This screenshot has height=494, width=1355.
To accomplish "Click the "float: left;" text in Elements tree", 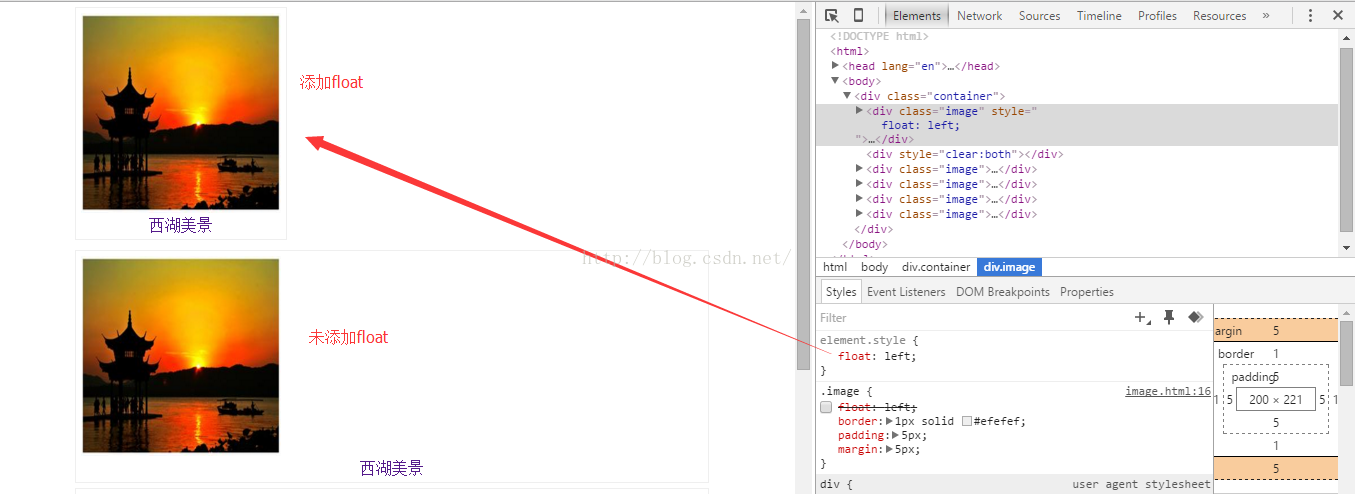I will (920, 125).
